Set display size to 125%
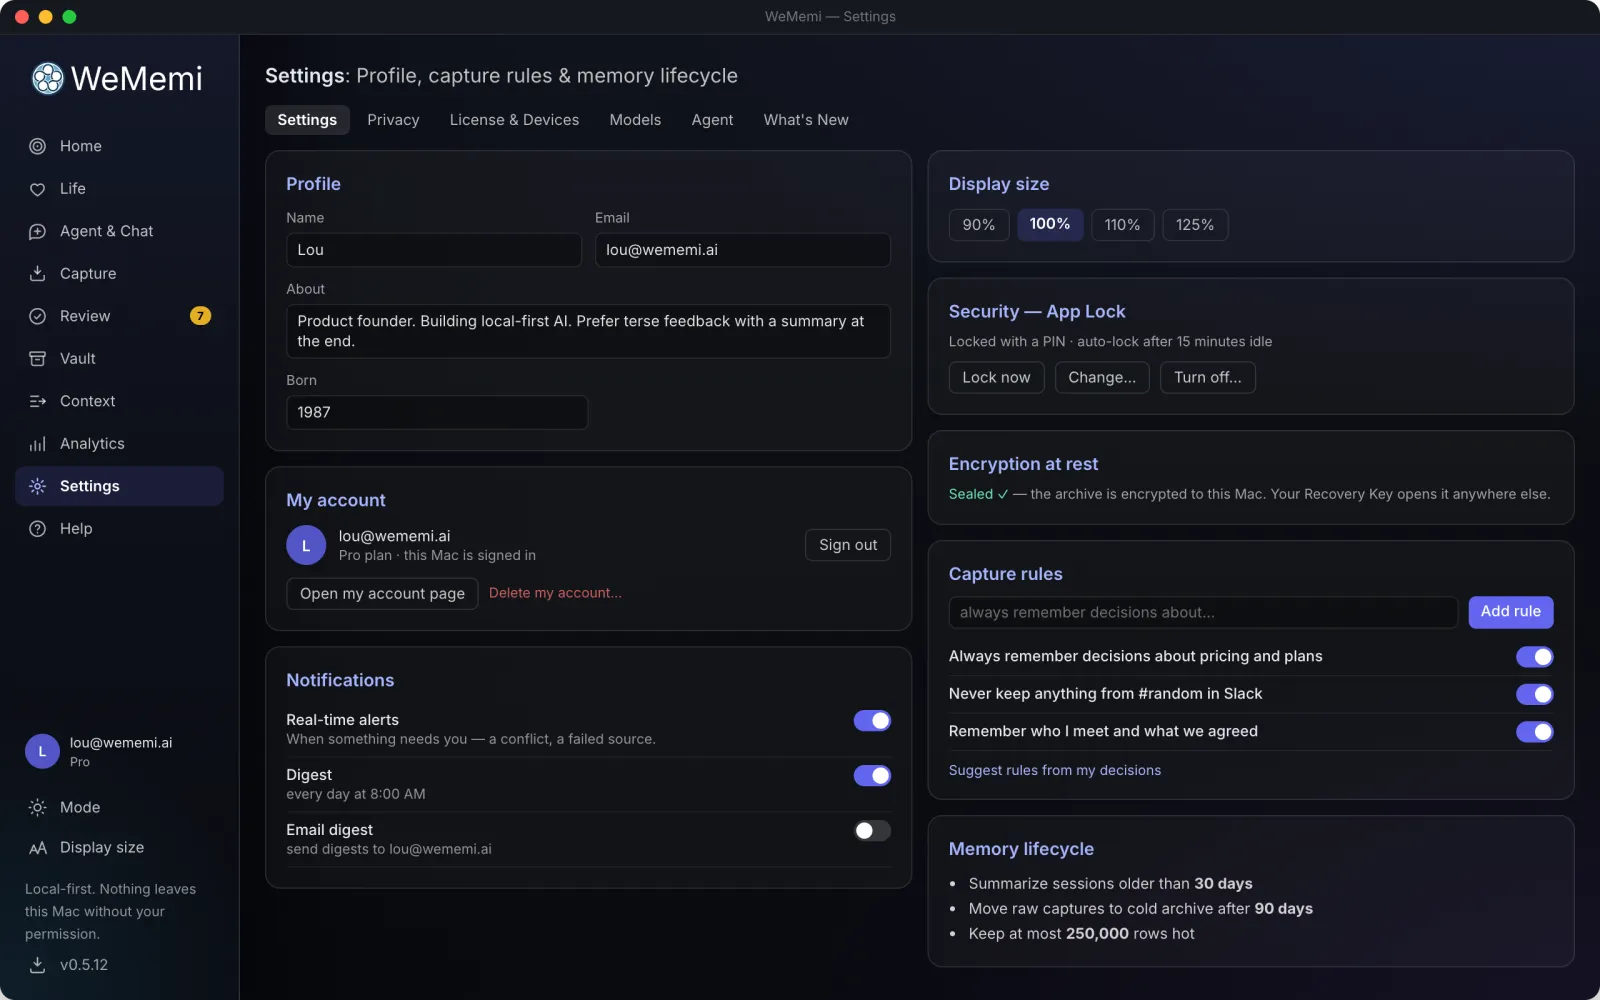The width and height of the screenshot is (1600, 1000). tap(1195, 225)
